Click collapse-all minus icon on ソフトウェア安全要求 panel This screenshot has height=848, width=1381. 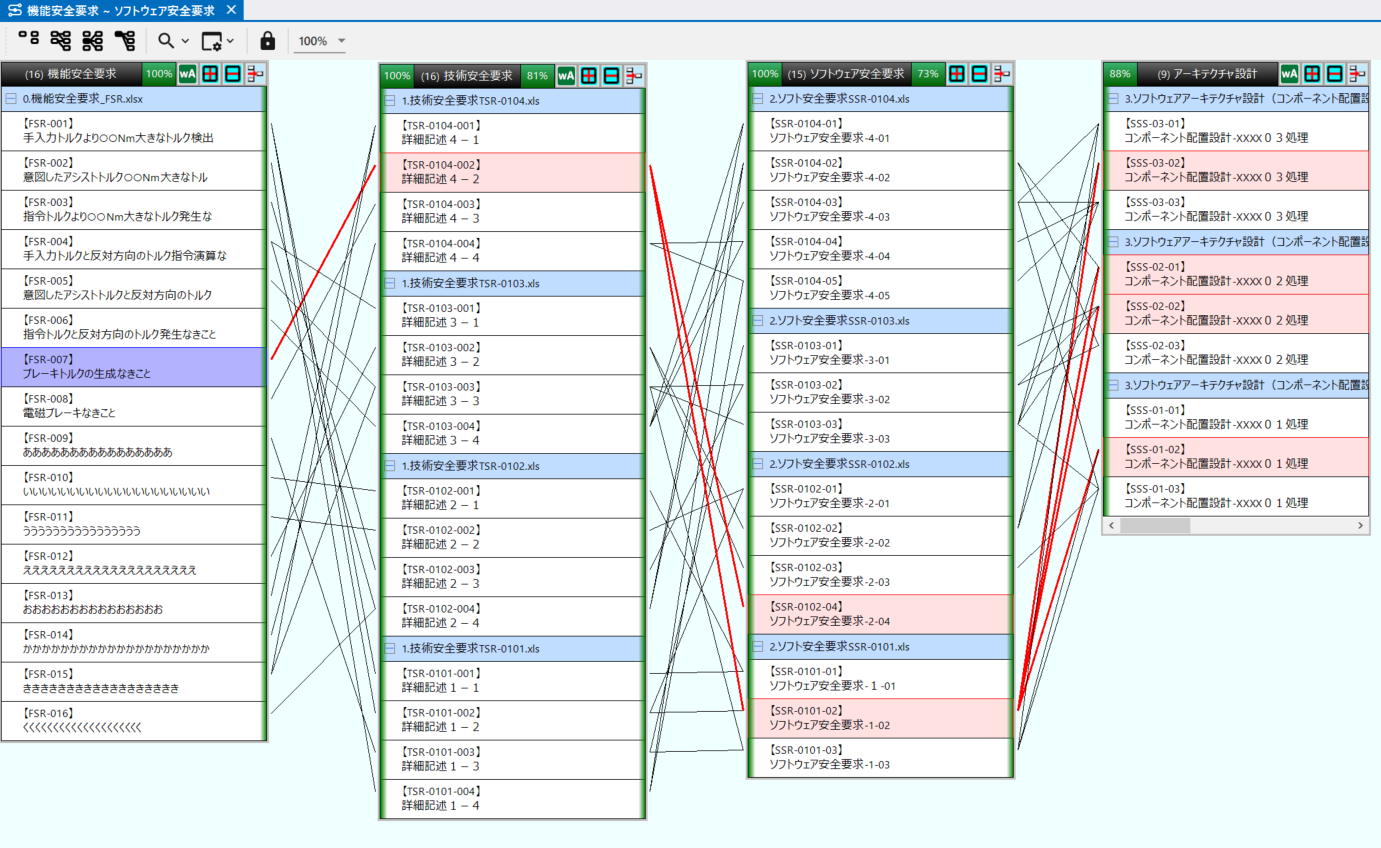(980, 74)
